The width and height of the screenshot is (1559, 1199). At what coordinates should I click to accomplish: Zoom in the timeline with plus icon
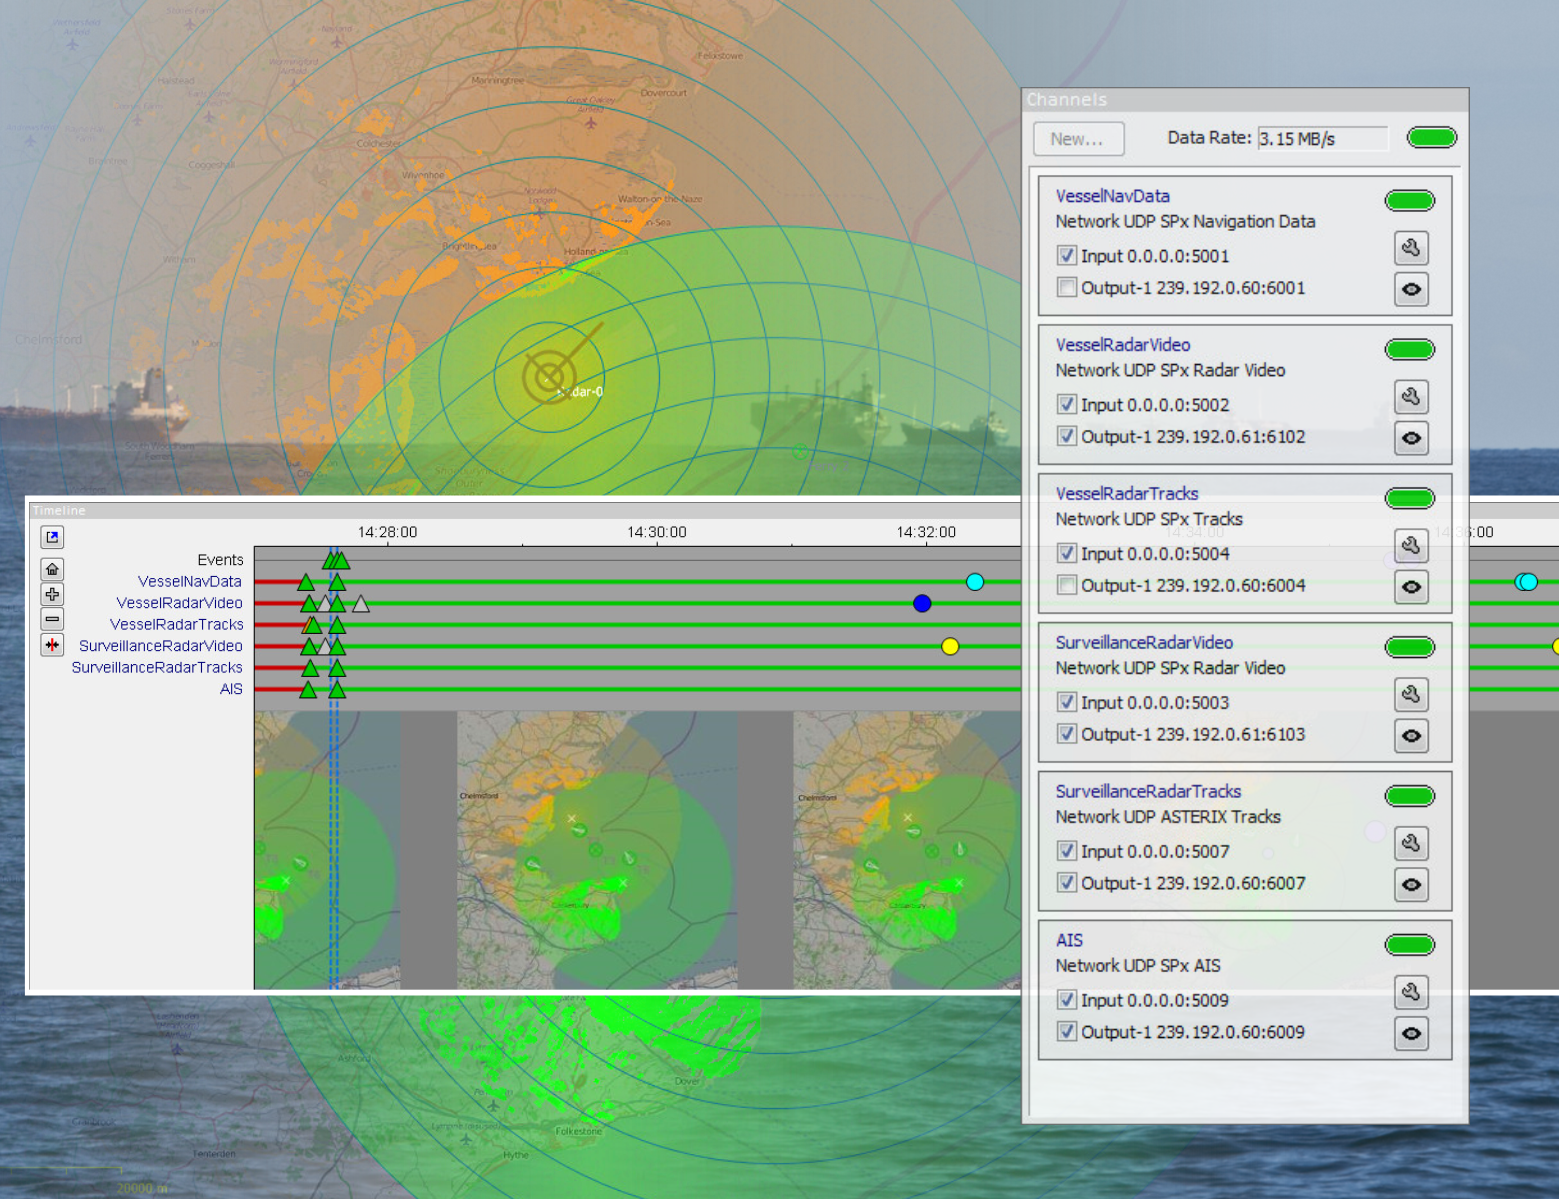[x=52, y=594]
